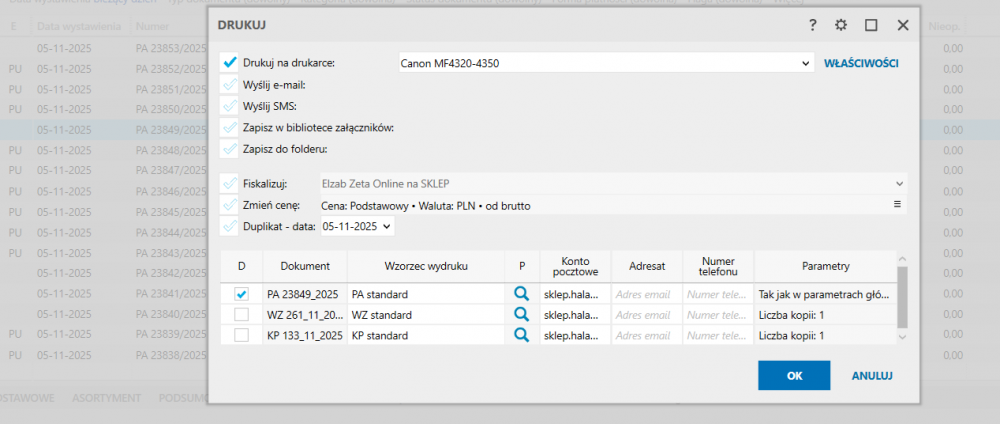Expand the Canon MF4320-4350 printer dropdown
This screenshot has width=1000, height=424.
click(806, 63)
